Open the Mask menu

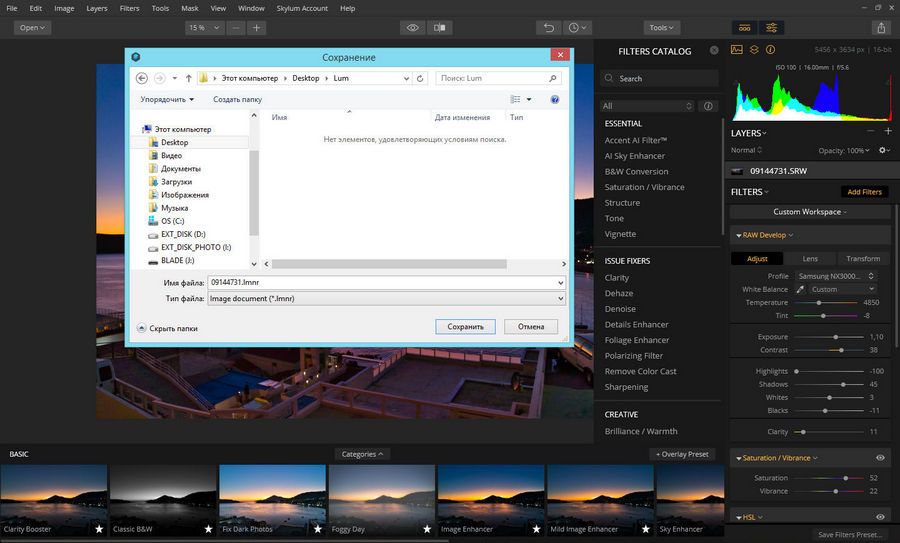189,8
